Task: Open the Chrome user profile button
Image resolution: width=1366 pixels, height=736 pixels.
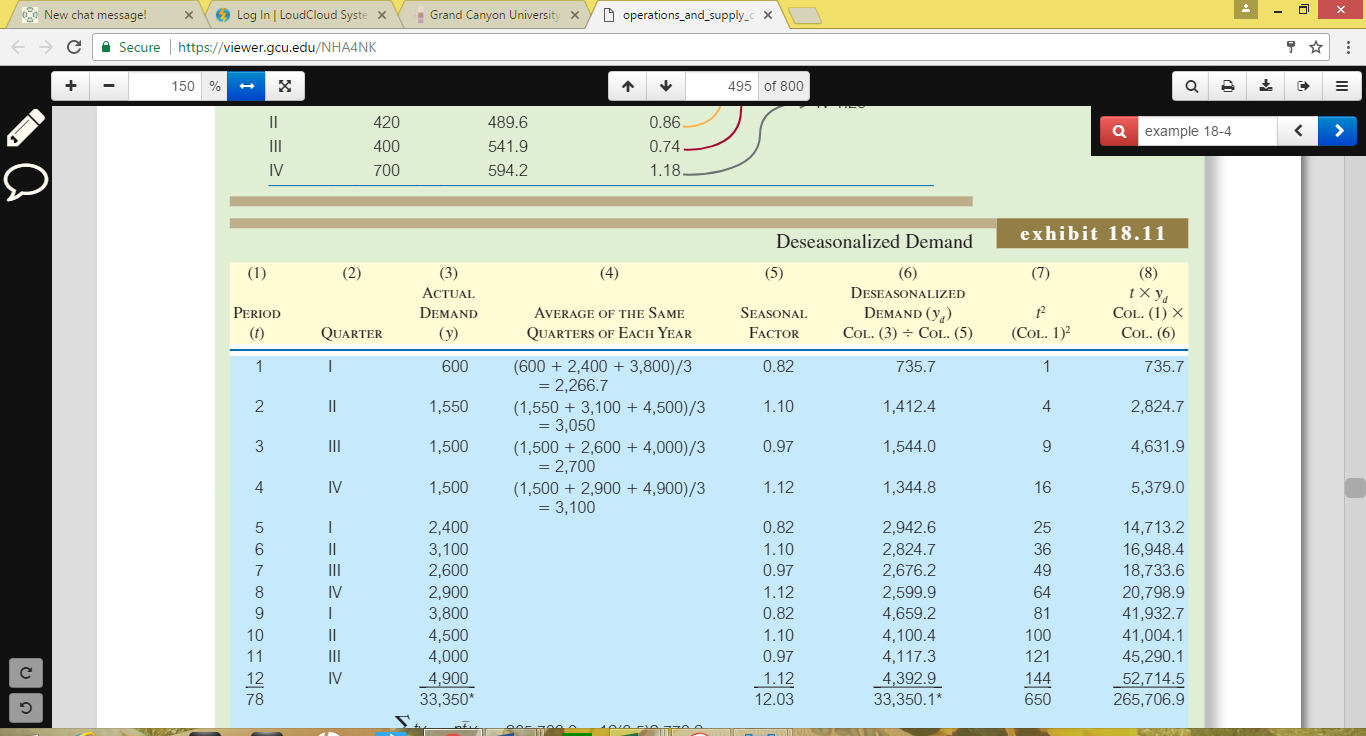Action: tap(1245, 8)
